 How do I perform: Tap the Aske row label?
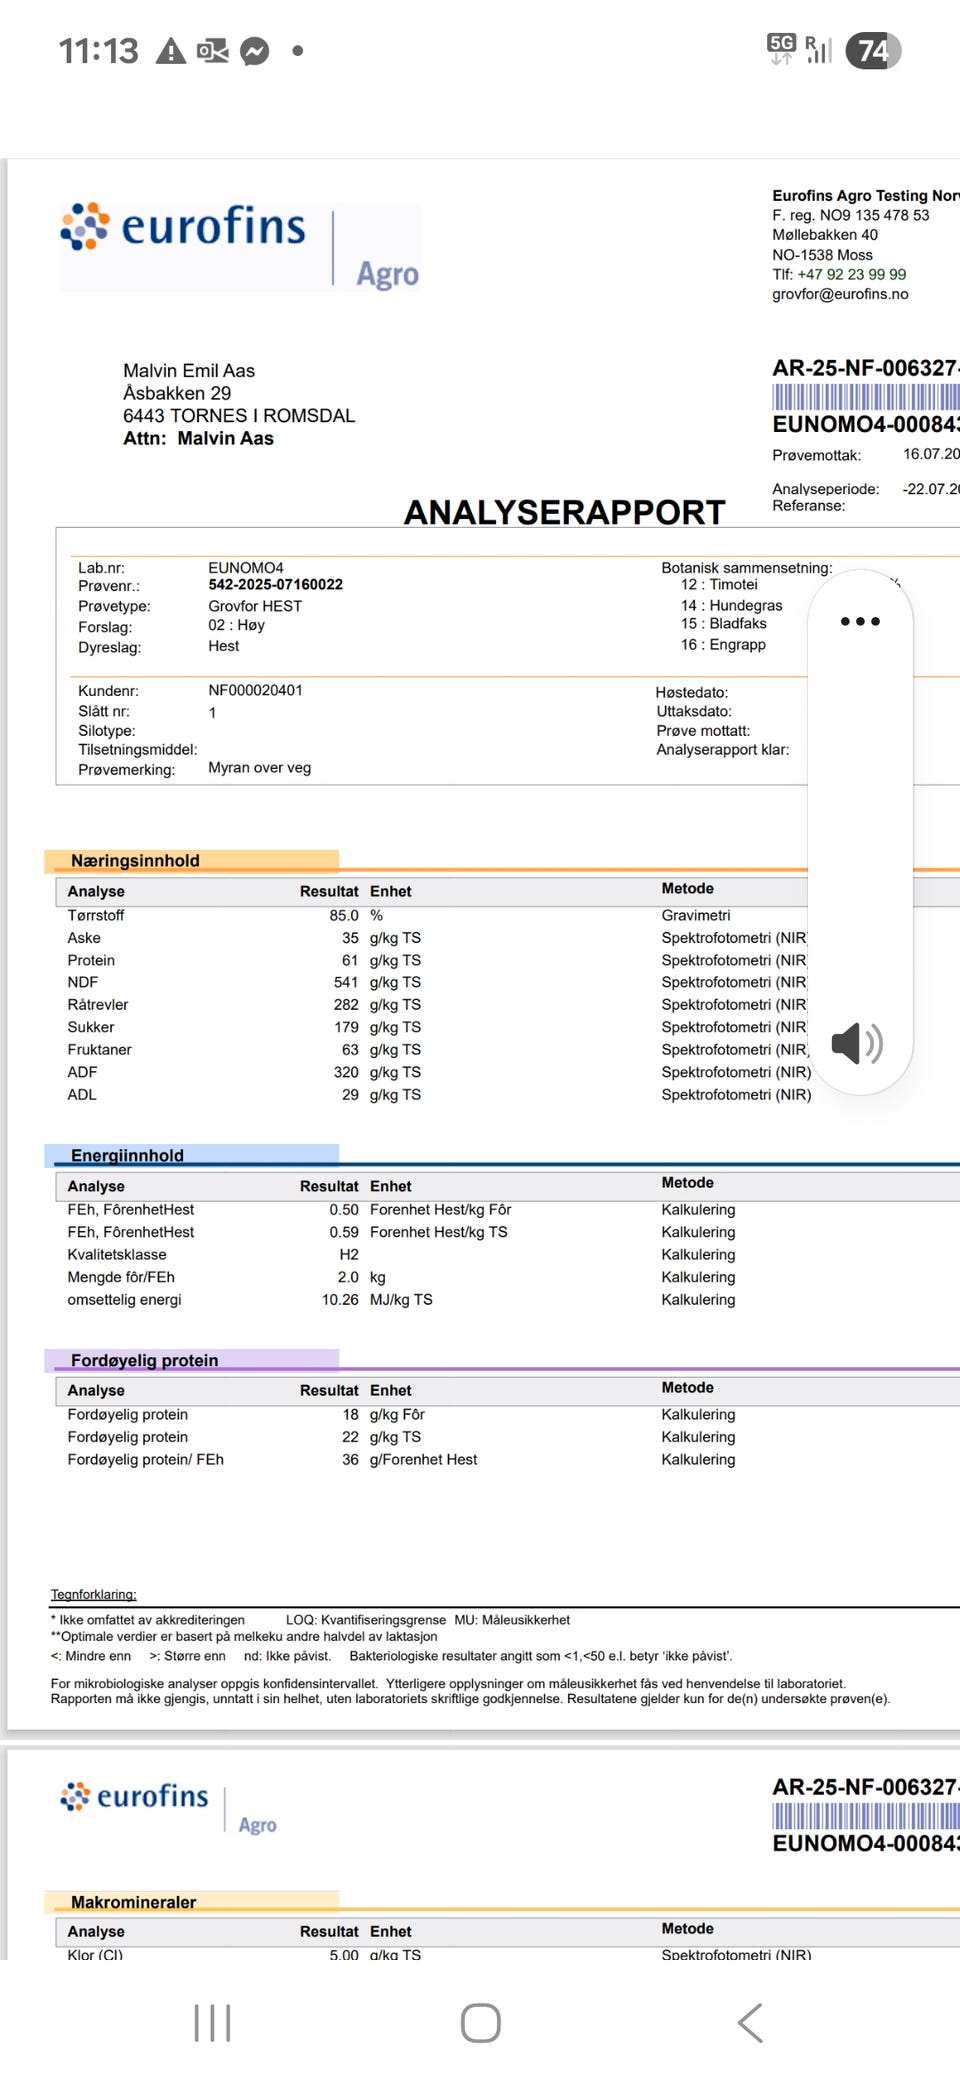click(84, 938)
